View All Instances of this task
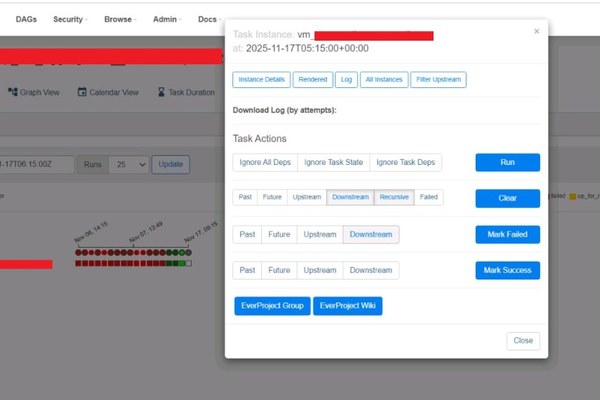Viewport: 600px width, 400px height. (x=384, y=80)
